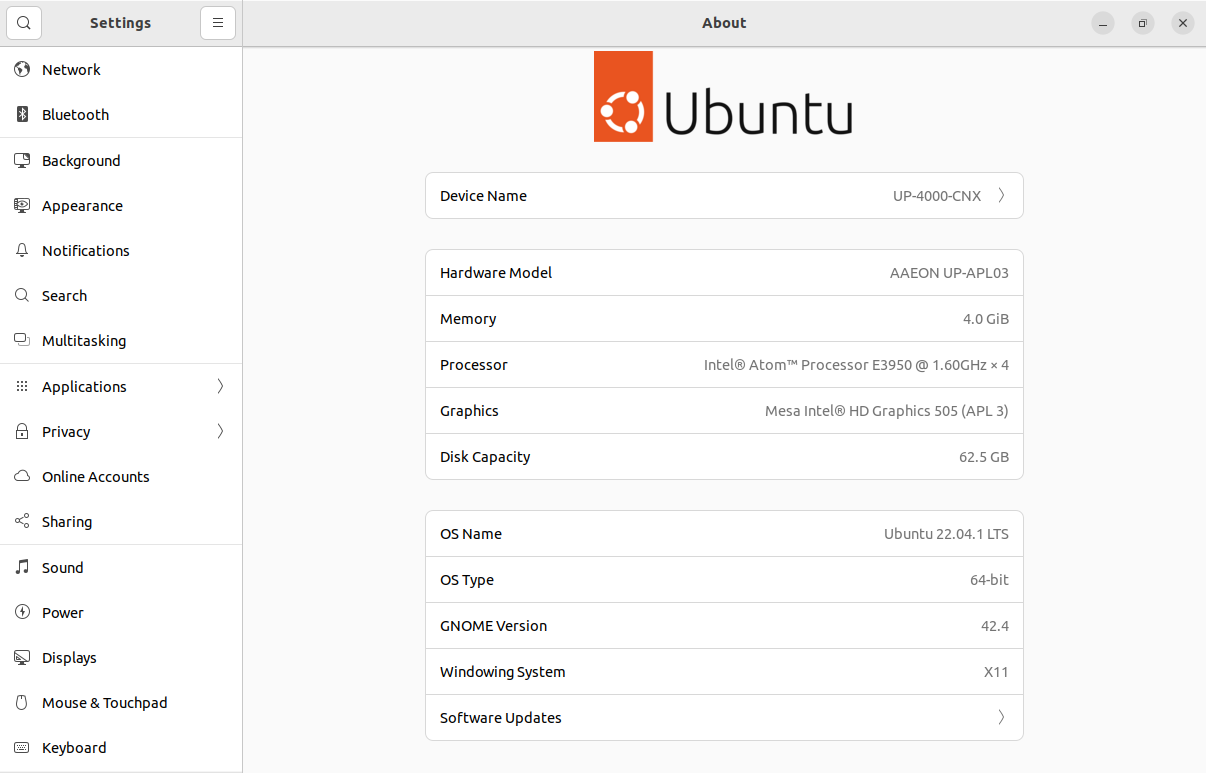
Task: Select Sharing in sidebar
Action: (x=121, y=522)
